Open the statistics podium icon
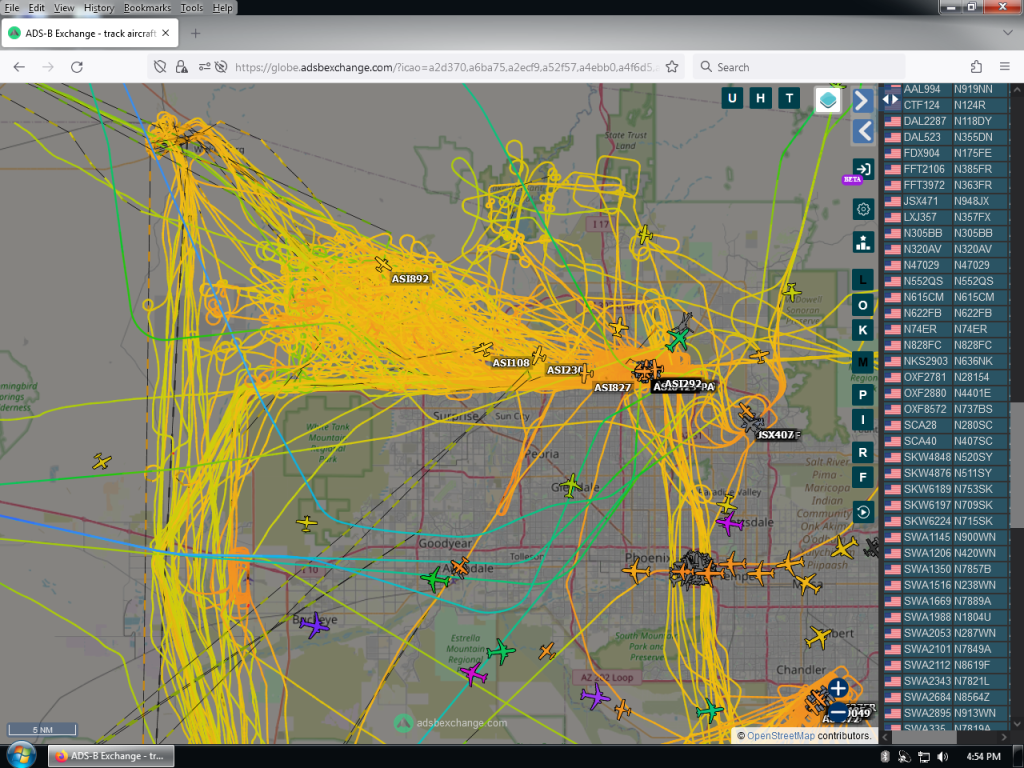Image resolution: width=1024 pixels, height=768 pixels. click(x=863, y=242)
